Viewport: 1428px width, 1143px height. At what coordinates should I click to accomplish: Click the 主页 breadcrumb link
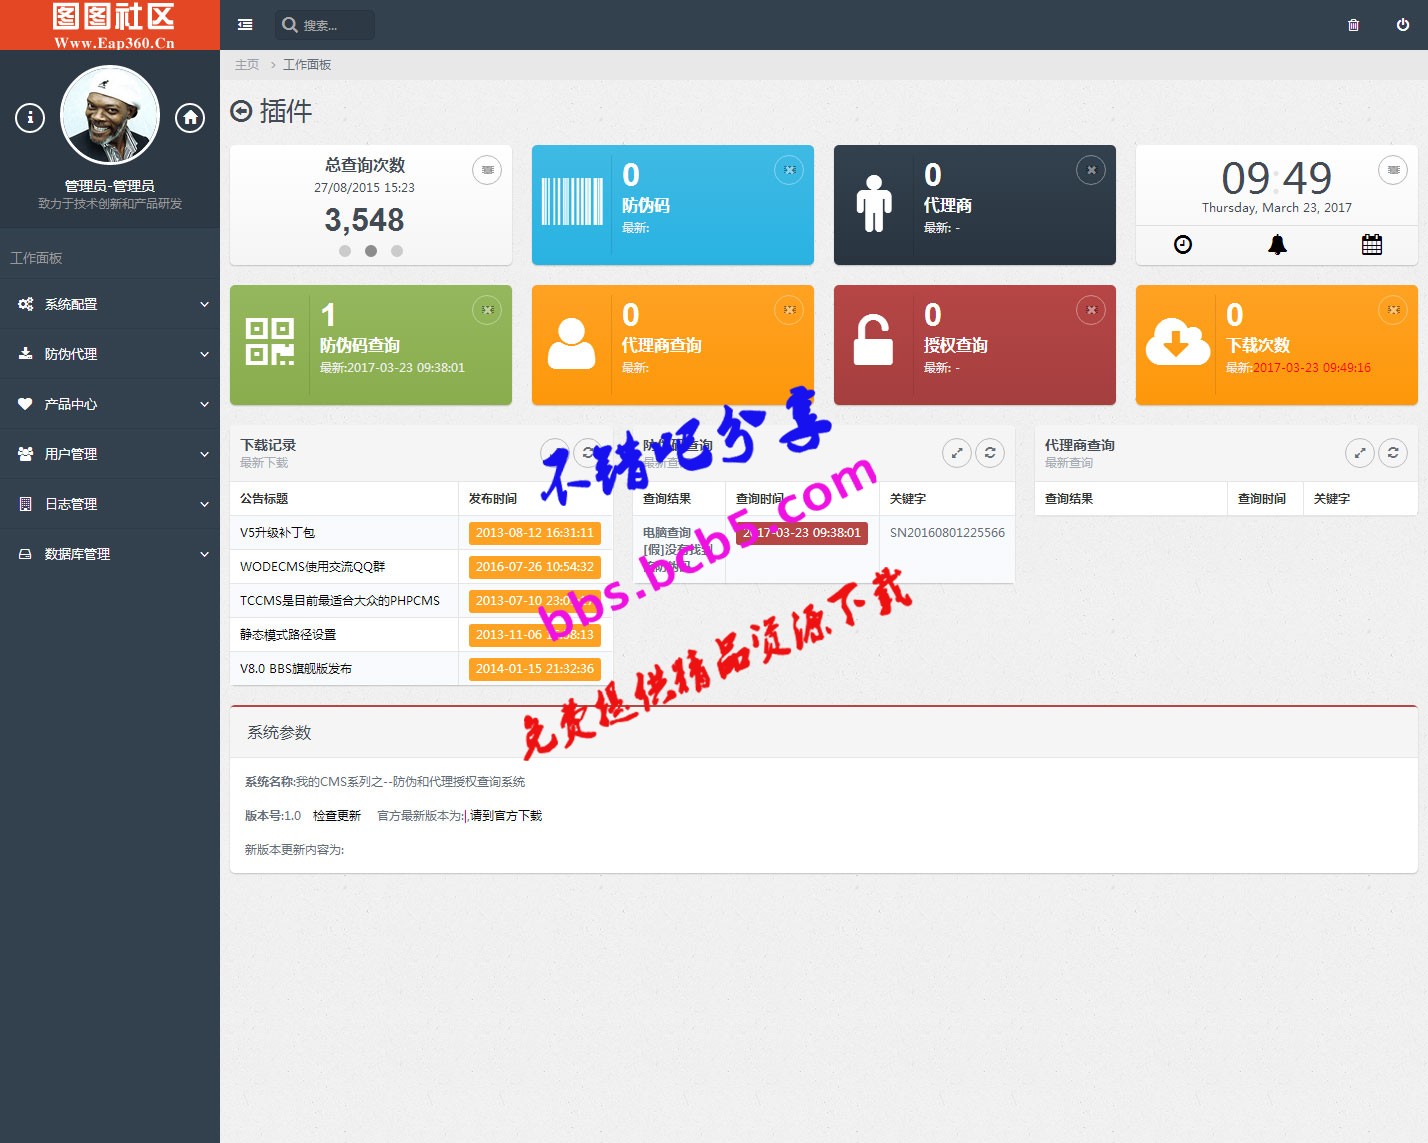coord(247,65)
